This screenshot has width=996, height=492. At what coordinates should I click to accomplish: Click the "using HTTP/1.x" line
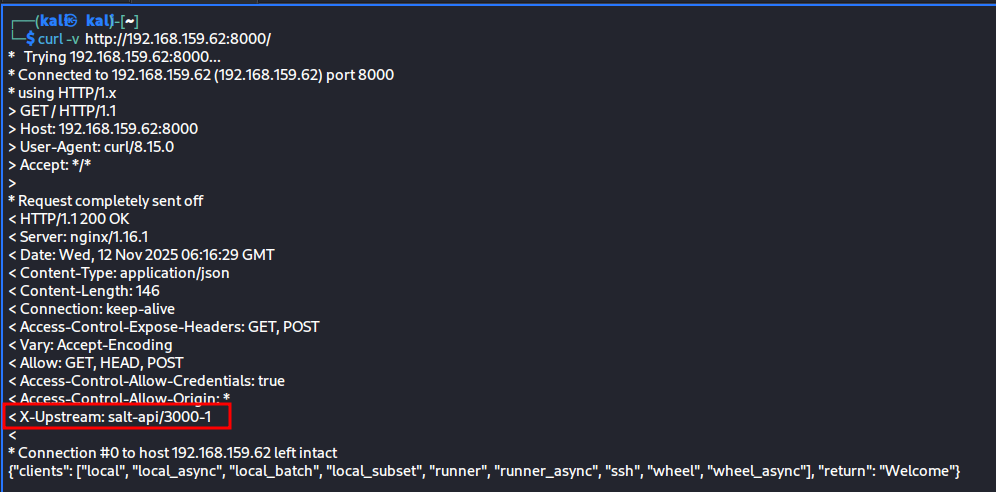pyautogui.click(x=66, y=93)
